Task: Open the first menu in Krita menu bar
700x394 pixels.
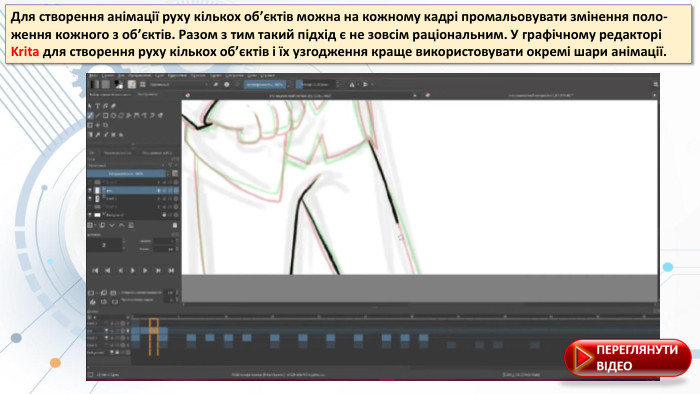Action: point(93,76)
